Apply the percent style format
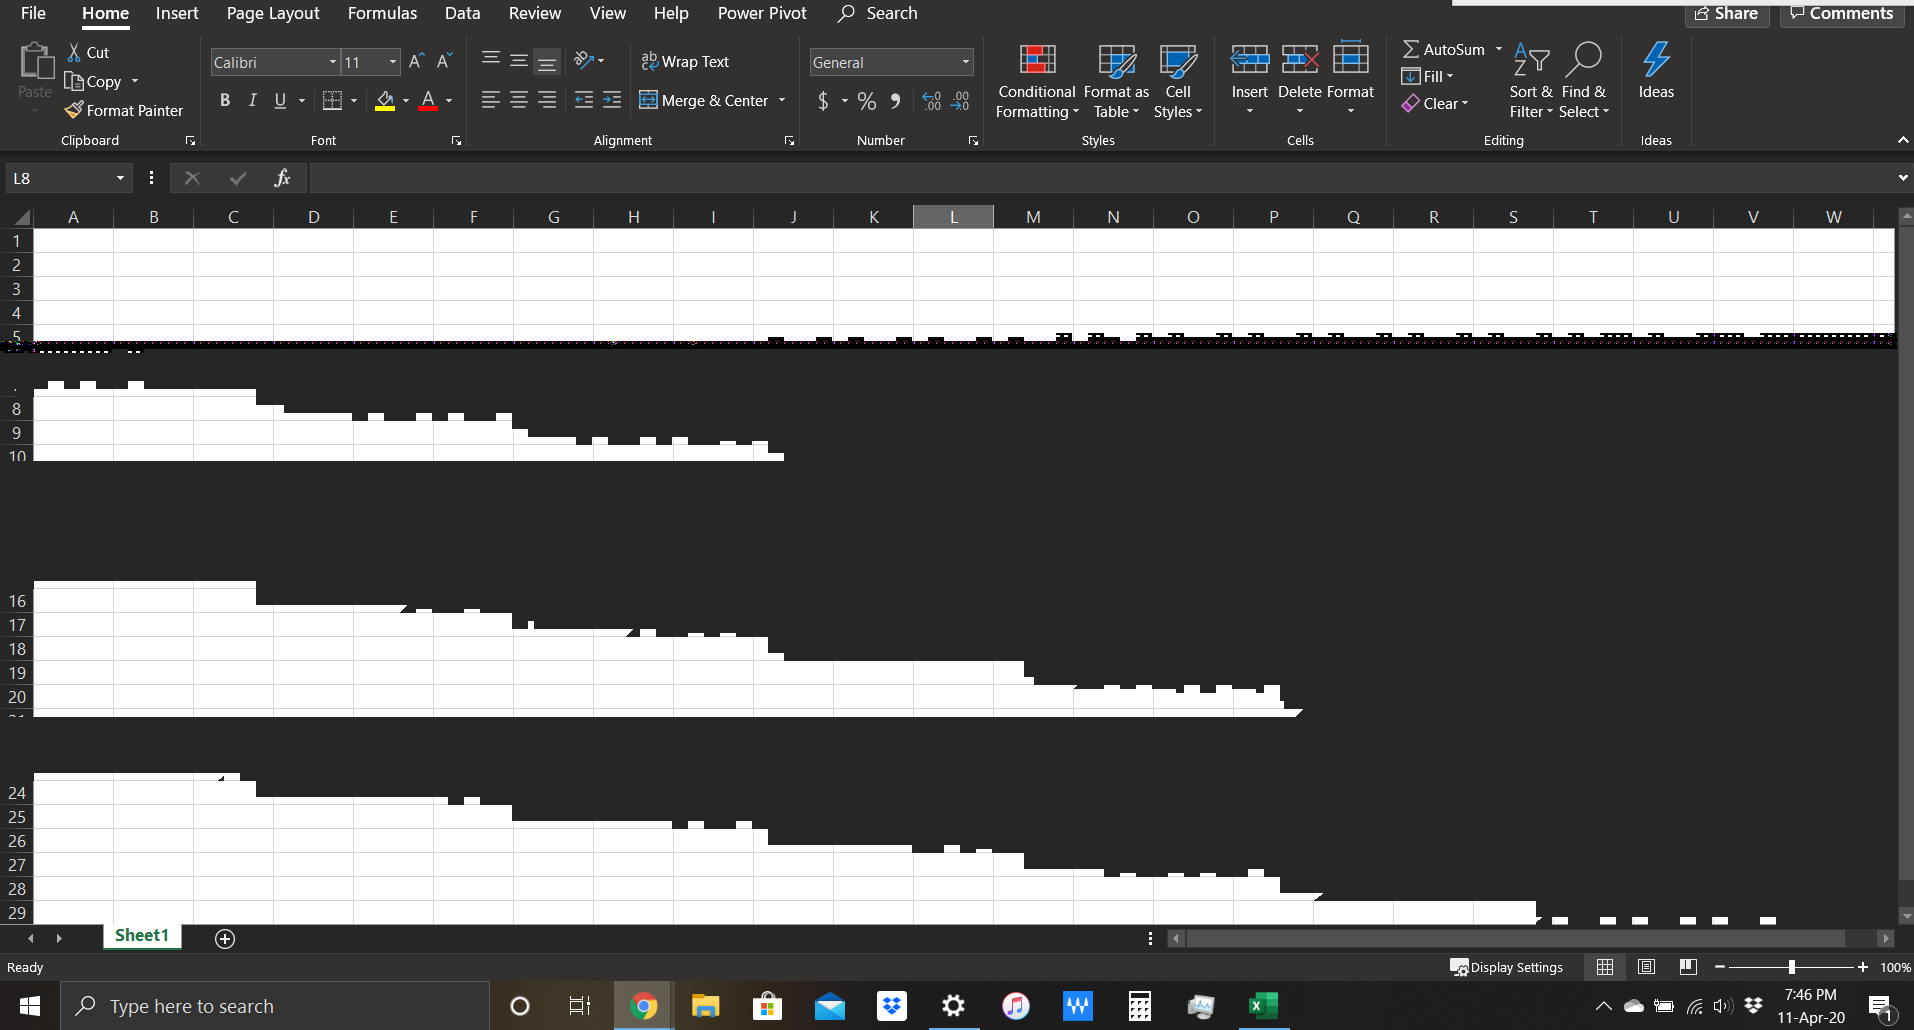This screenshot has height=1030, width=1914. (x=867, y=101)
